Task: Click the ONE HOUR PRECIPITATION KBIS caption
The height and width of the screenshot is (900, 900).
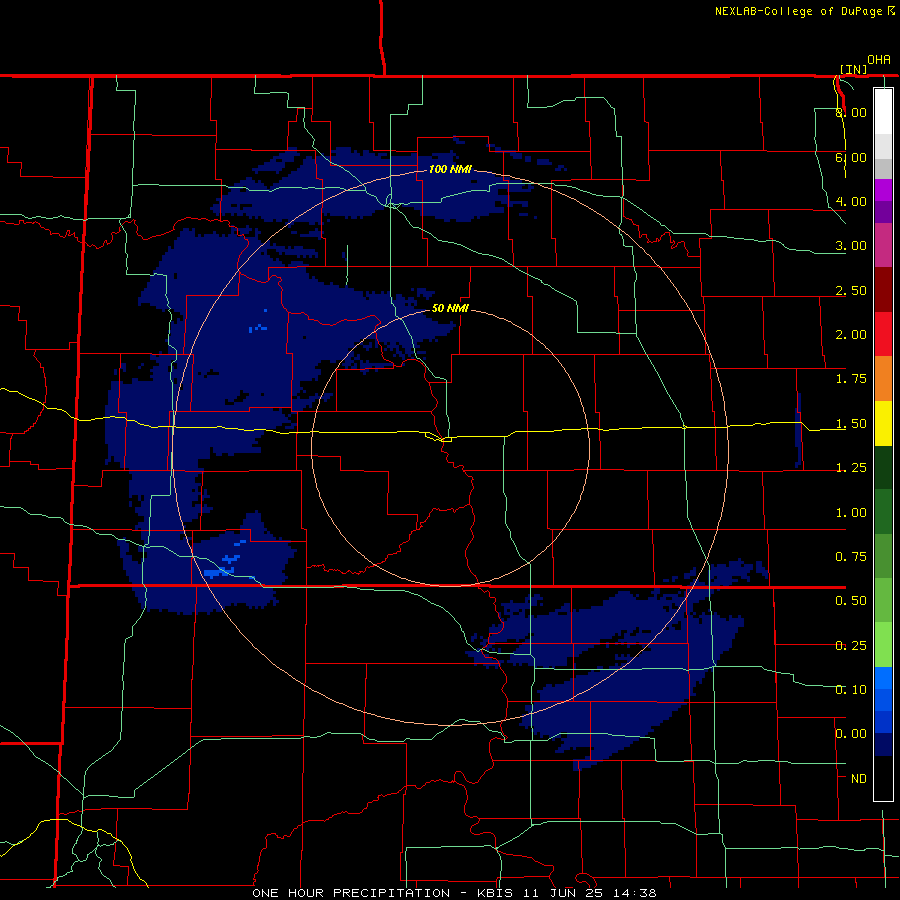Action: 454,893
